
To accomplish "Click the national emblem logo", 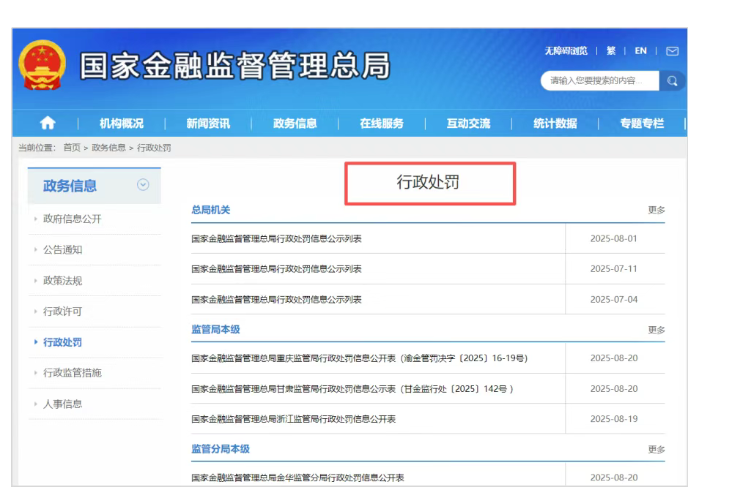I will (42, 65).
